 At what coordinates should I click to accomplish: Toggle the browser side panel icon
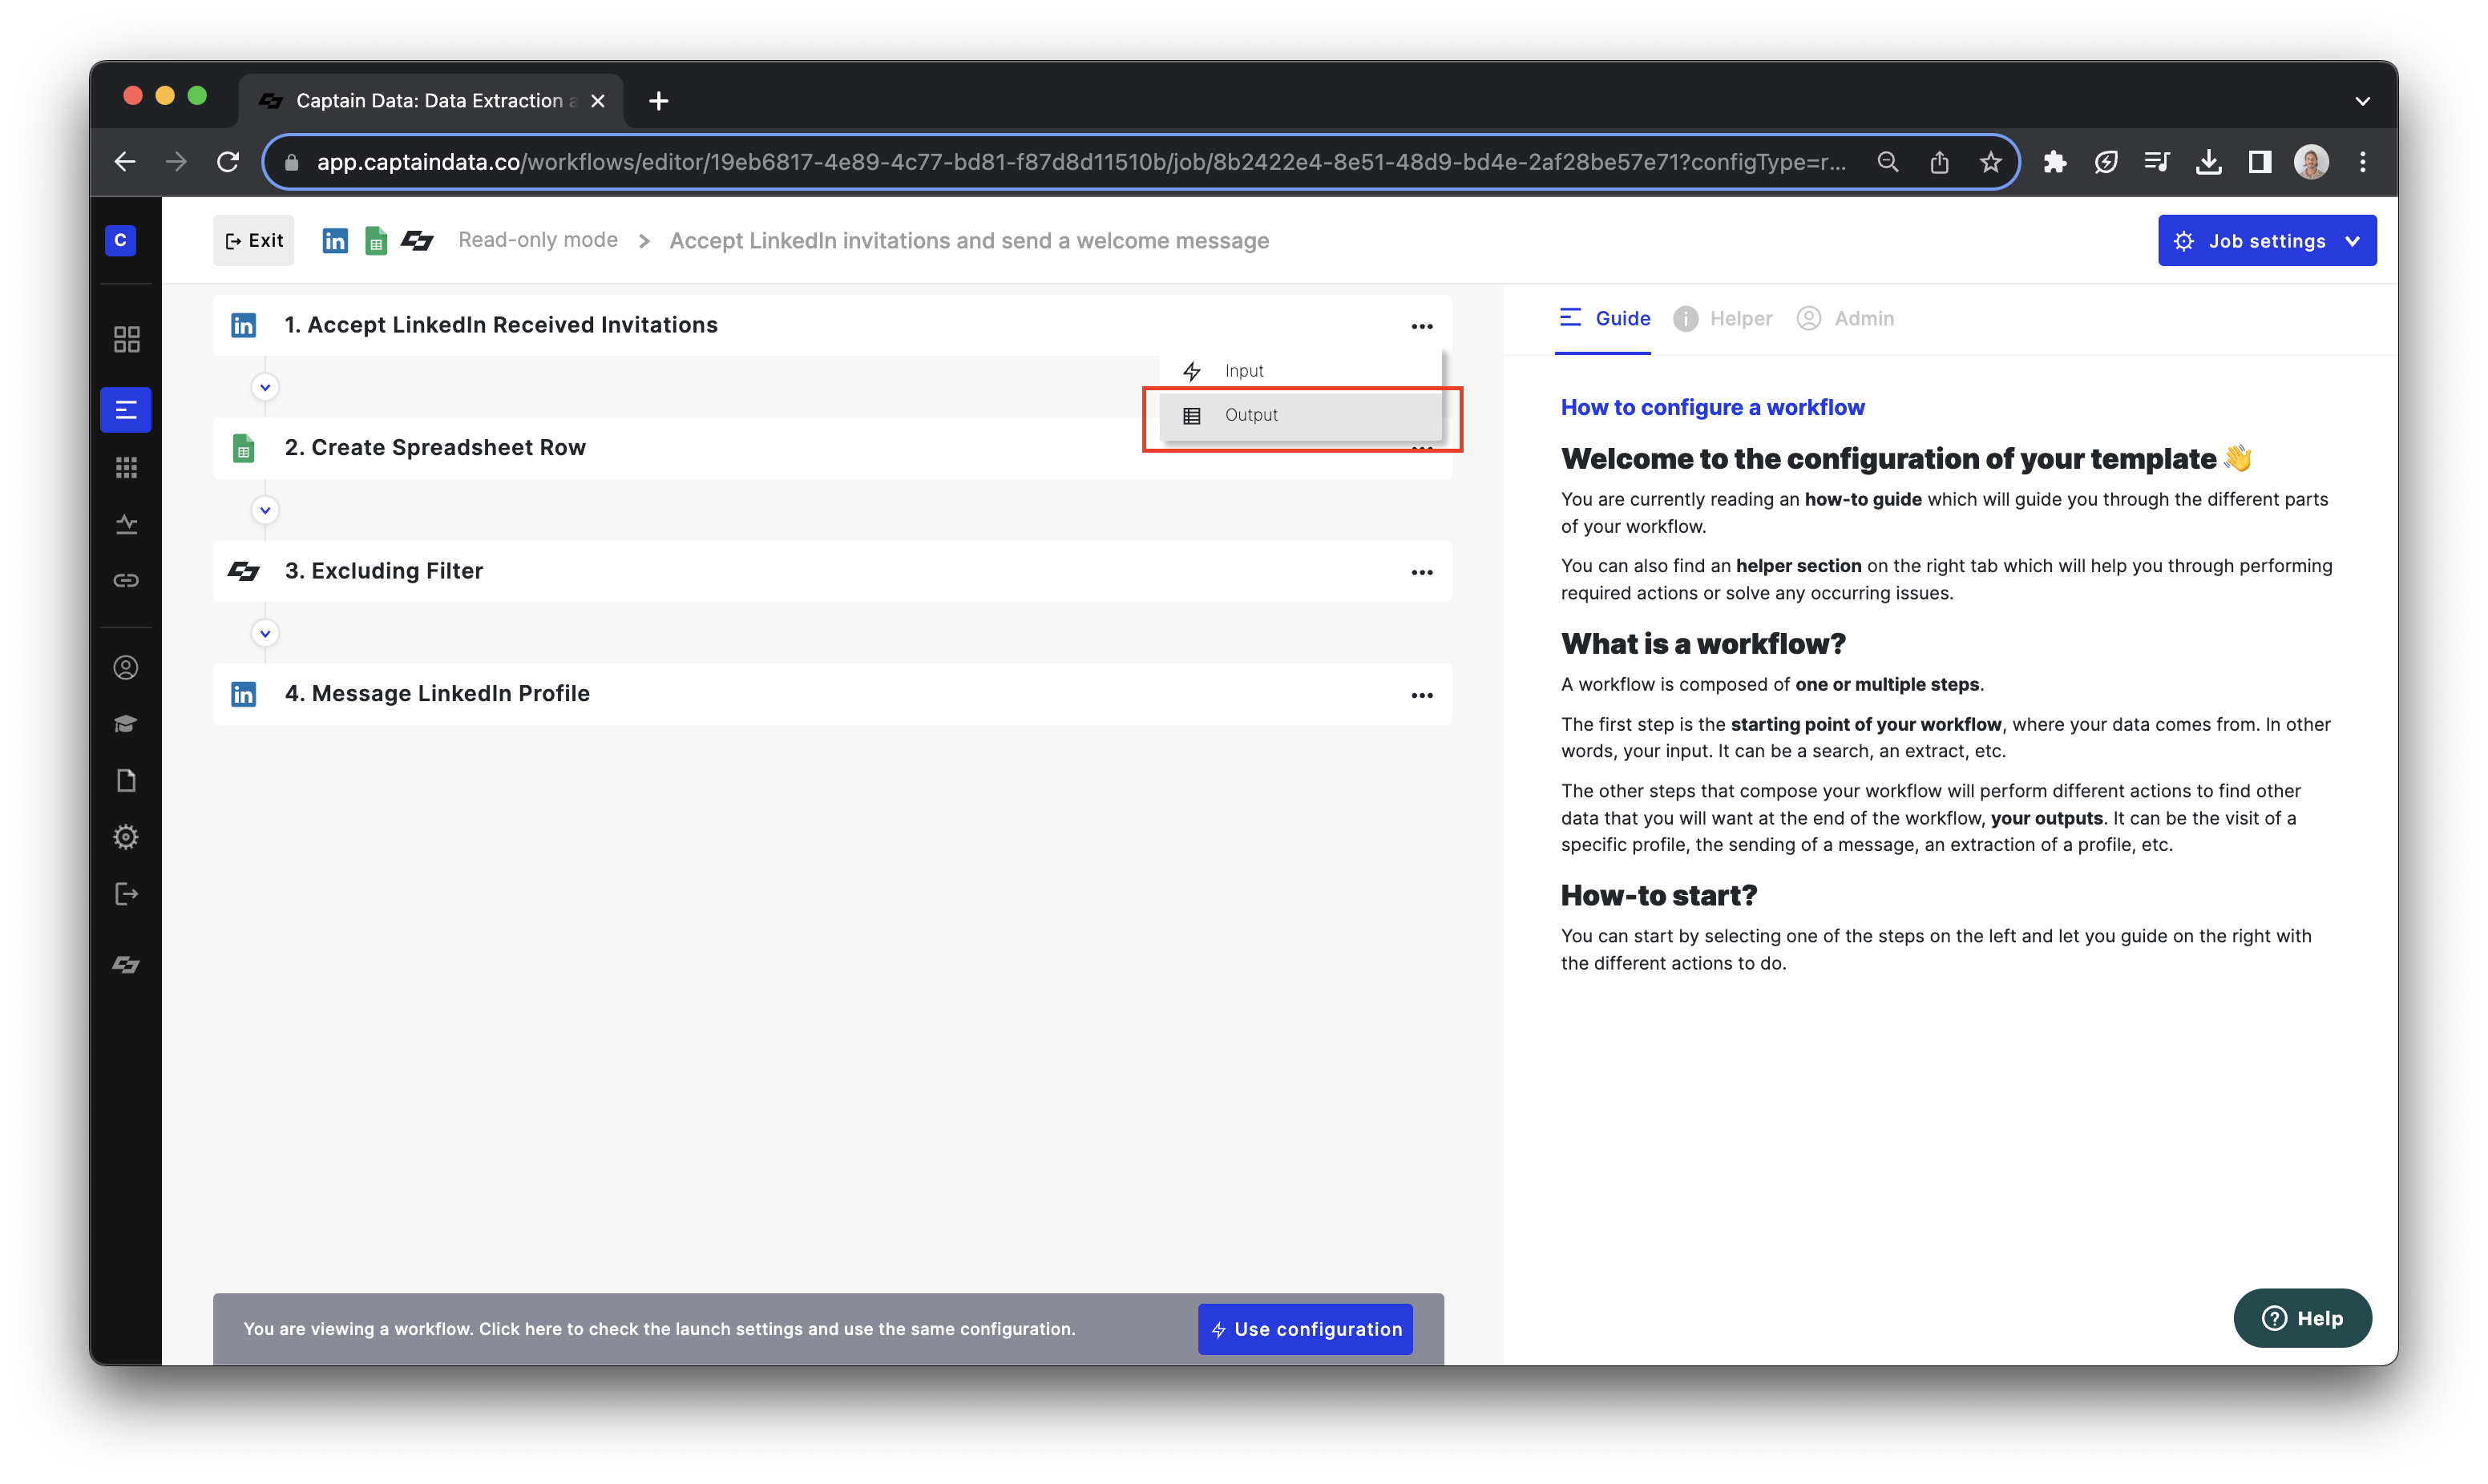[x=2259, y=161]
